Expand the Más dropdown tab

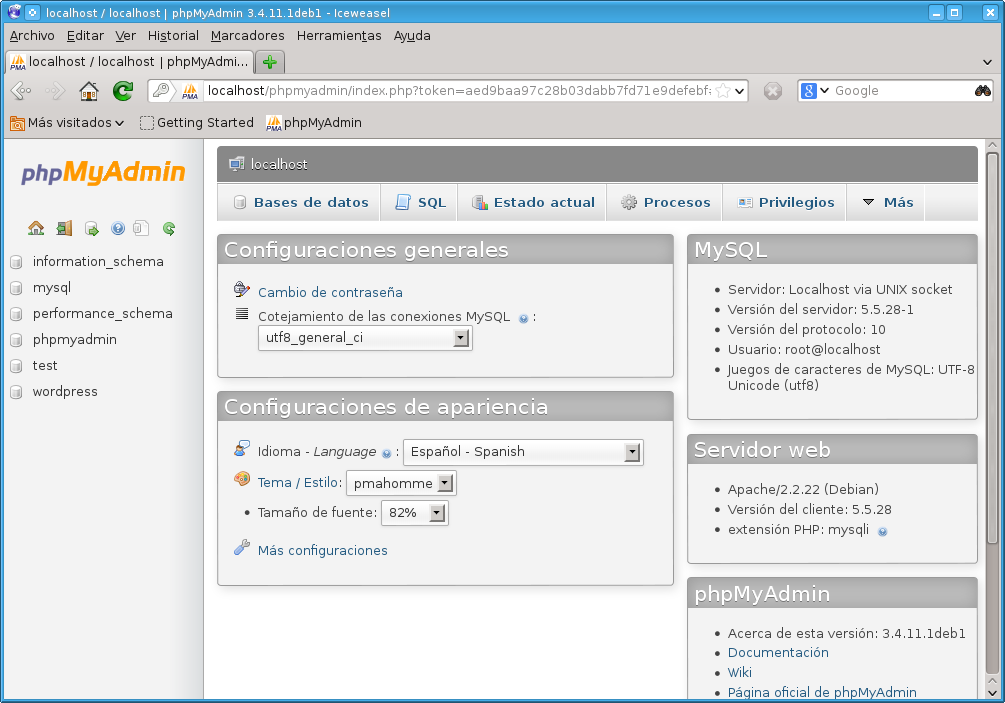point(888,203)
